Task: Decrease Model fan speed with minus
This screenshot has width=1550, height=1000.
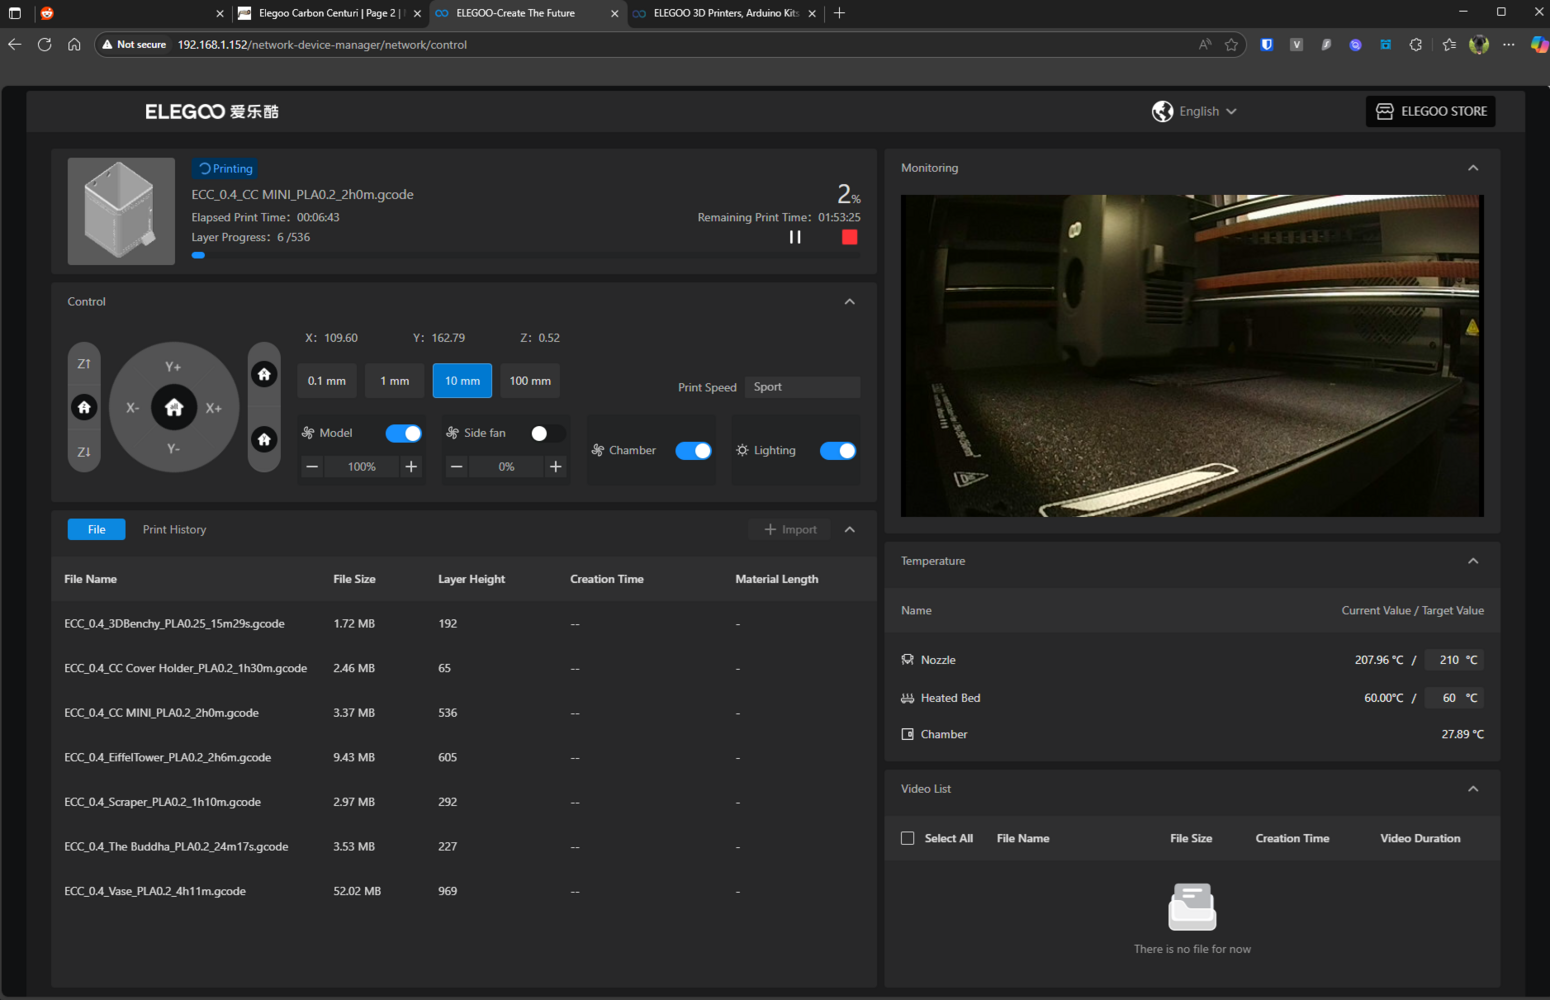Action: [312, 467]
